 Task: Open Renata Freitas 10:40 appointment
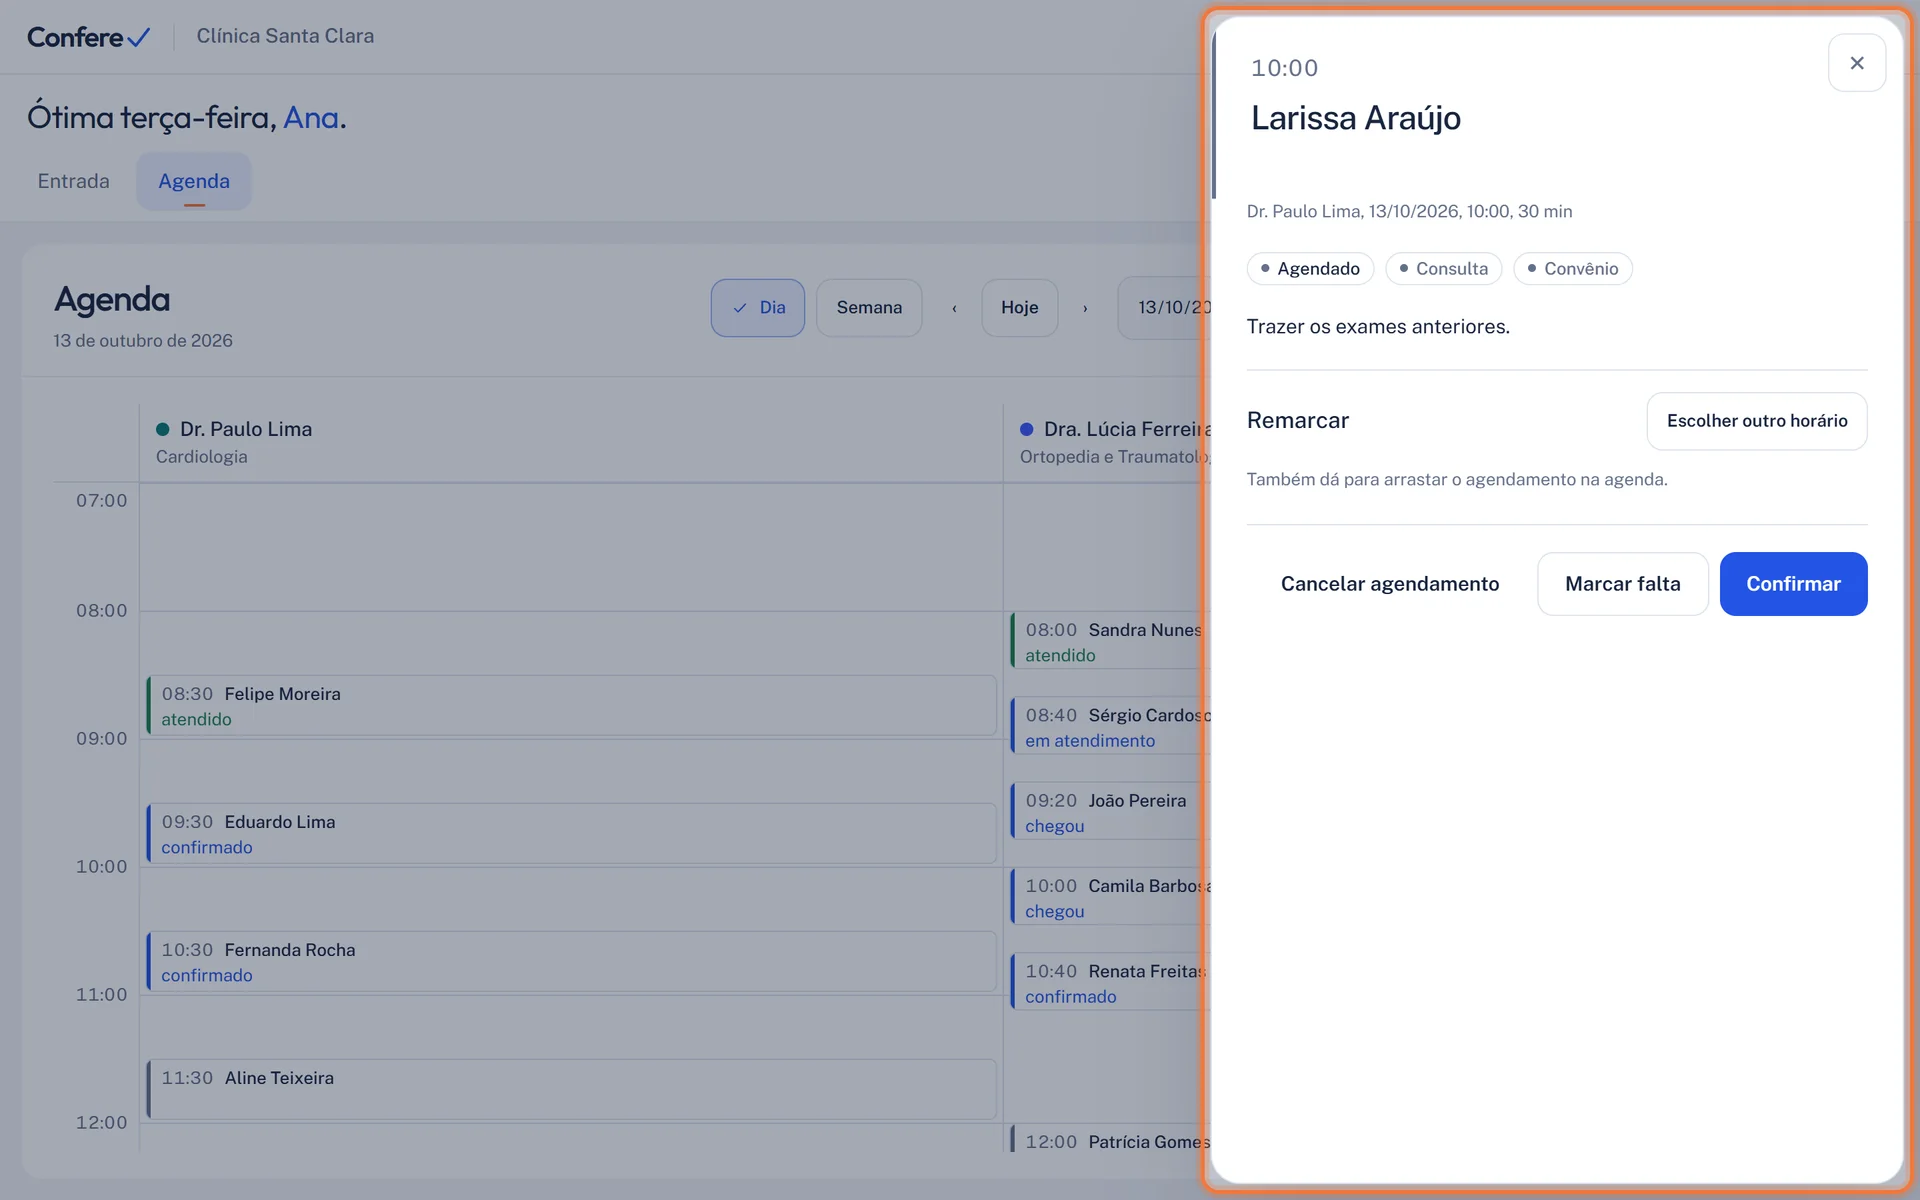point(1110,983)
